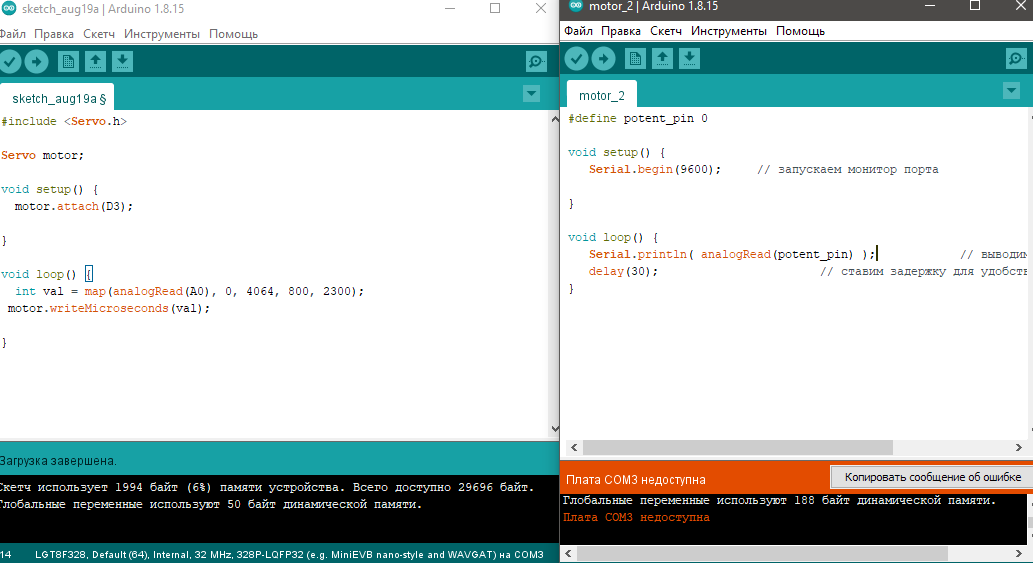The height and width of the screenshot is (563, 1033).
Task: Save the motor_2 sketch
Action: pos(689,59)
